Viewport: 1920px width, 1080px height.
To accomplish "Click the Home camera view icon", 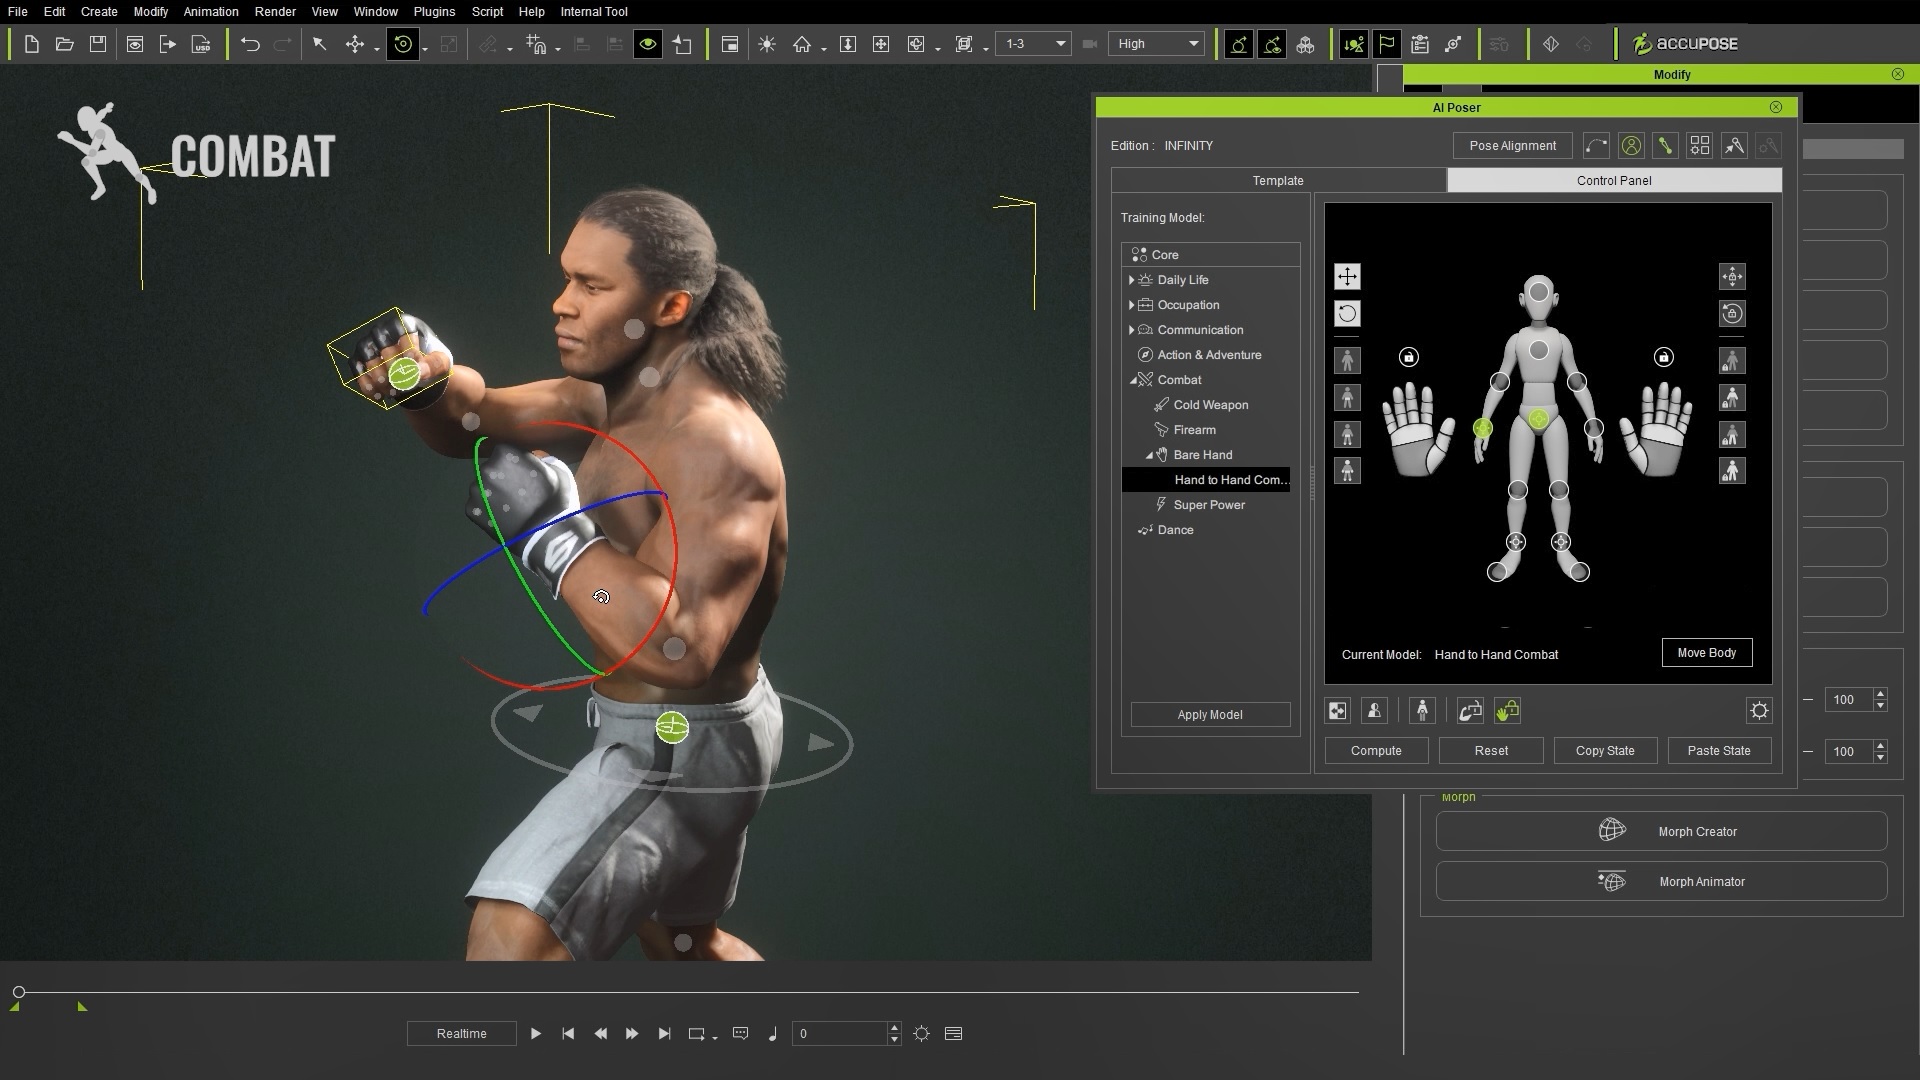I will tap(801, 44).
